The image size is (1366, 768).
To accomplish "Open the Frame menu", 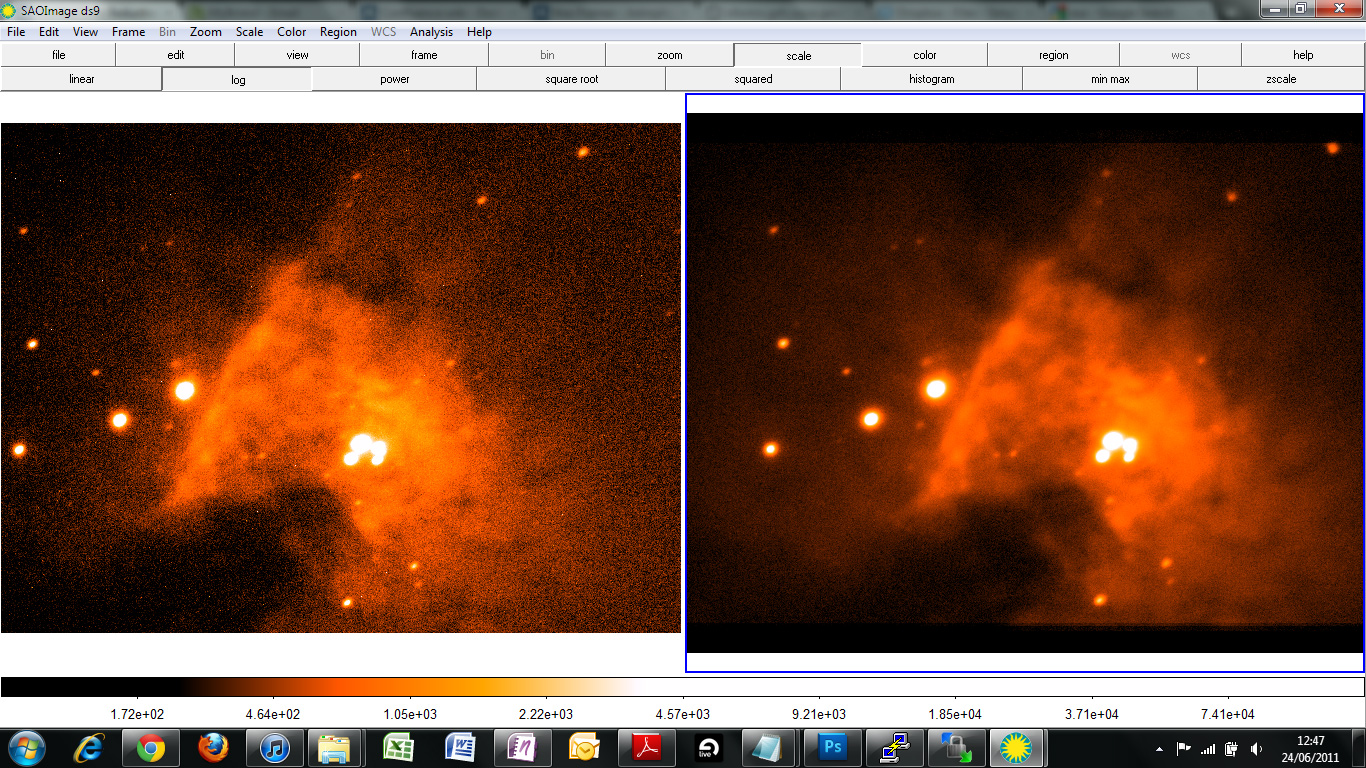I will (128, 32).
